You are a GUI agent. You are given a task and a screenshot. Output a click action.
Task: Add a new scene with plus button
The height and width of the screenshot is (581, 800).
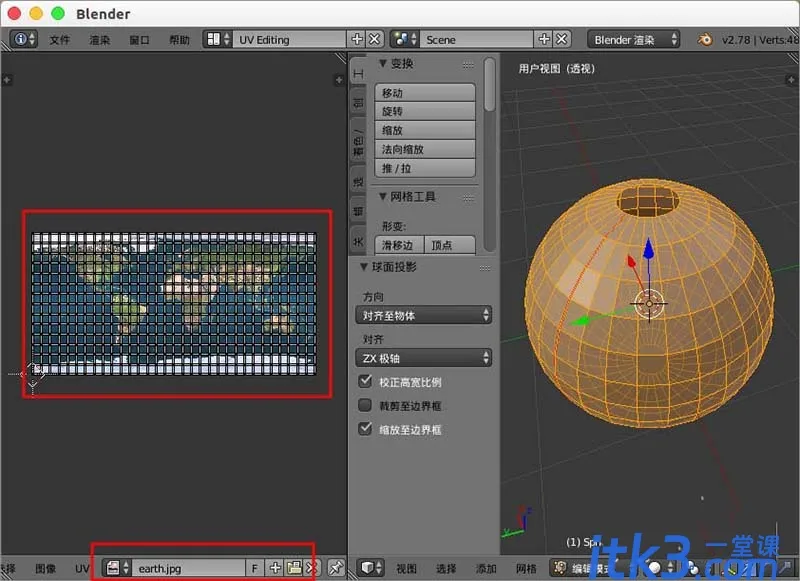coord(544,39)
